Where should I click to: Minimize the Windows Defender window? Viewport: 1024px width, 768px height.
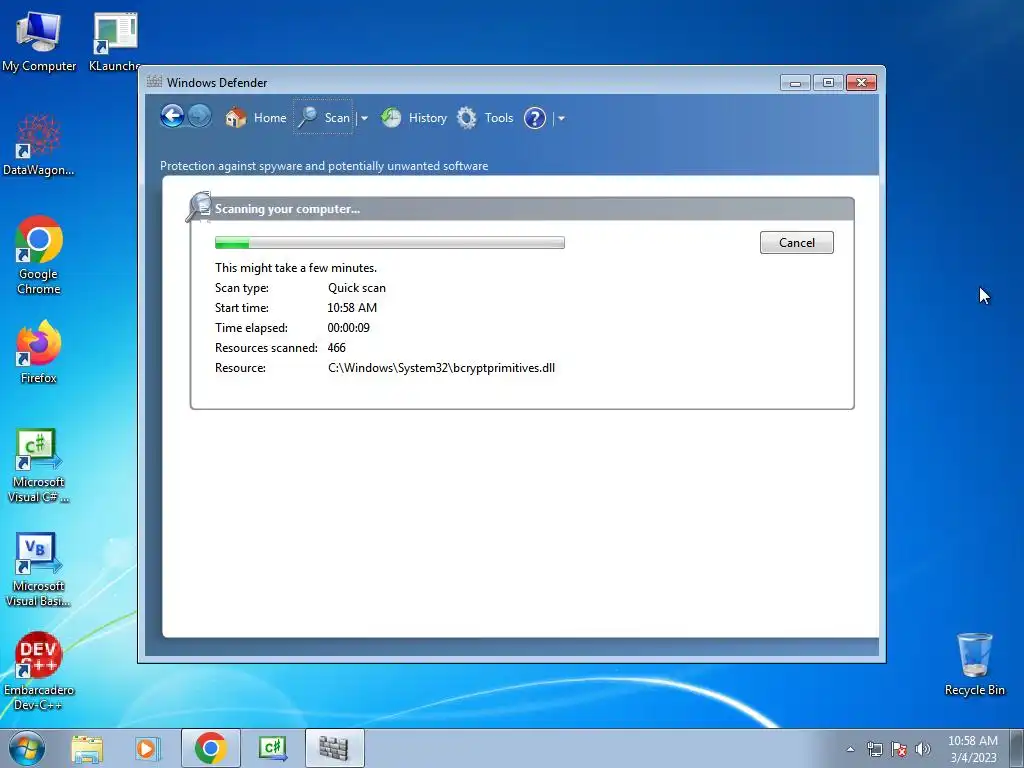coord(795,82)
